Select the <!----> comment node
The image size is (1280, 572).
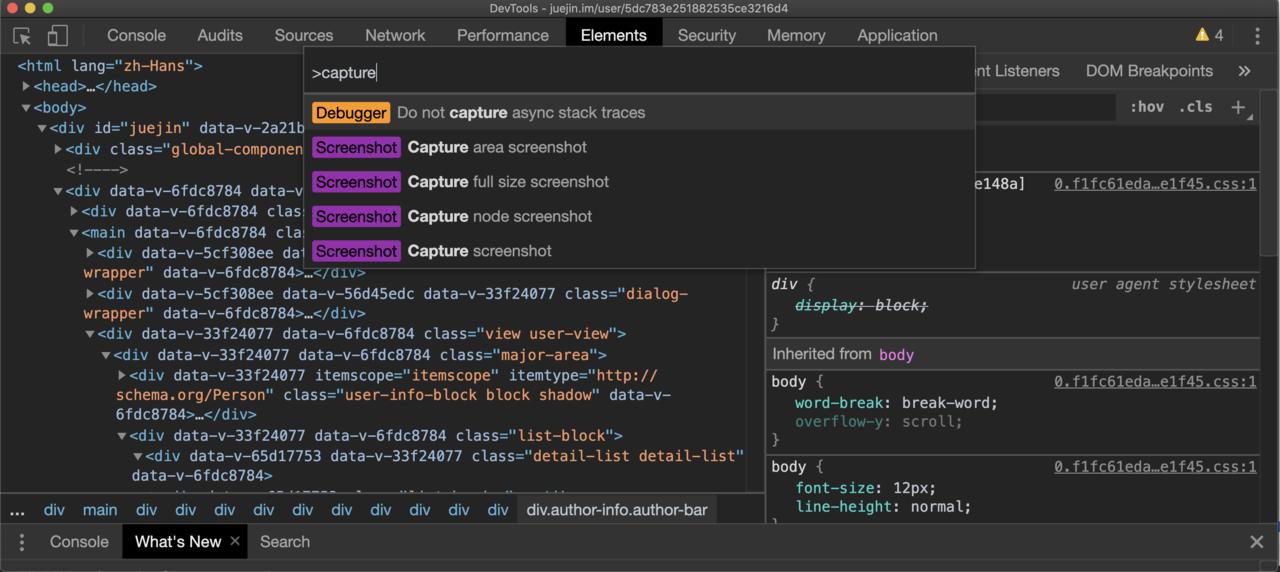coord(97,170)
